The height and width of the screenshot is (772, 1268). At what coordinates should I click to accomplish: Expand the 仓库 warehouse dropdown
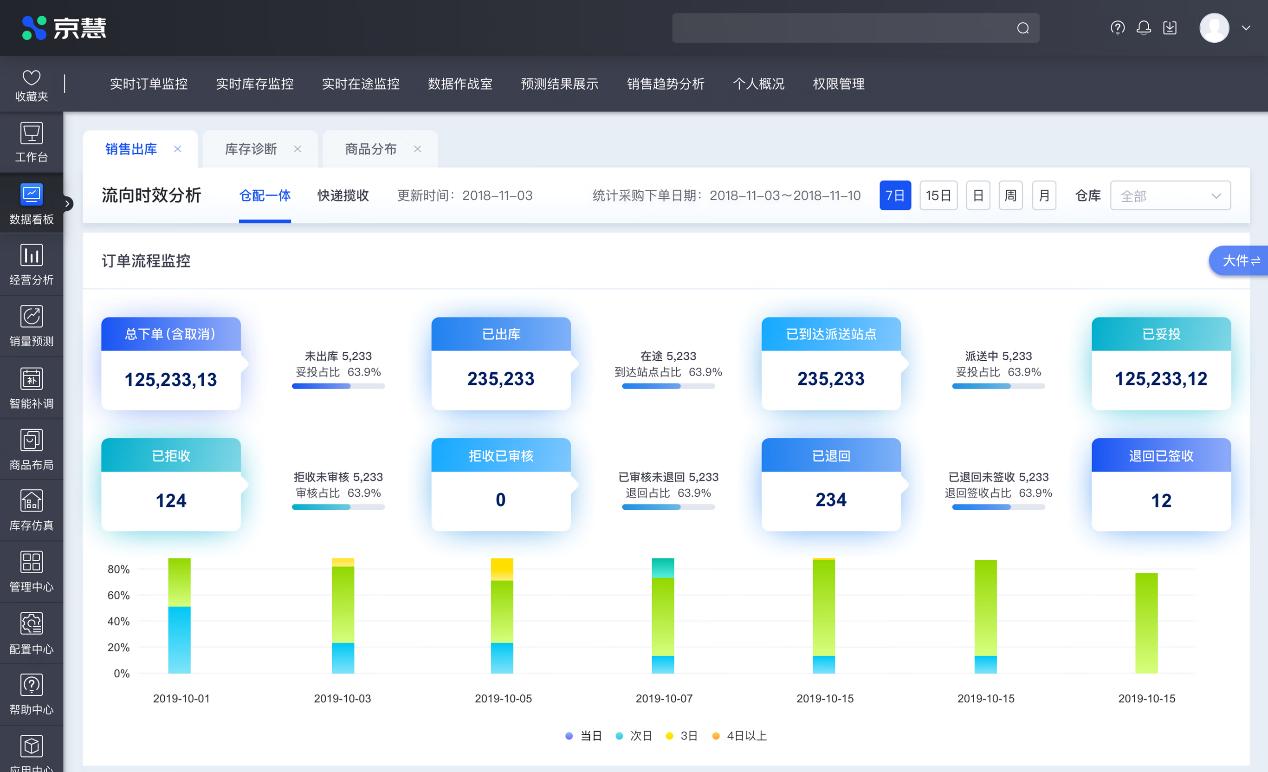pyautogui.click(x=1170, y=196)
